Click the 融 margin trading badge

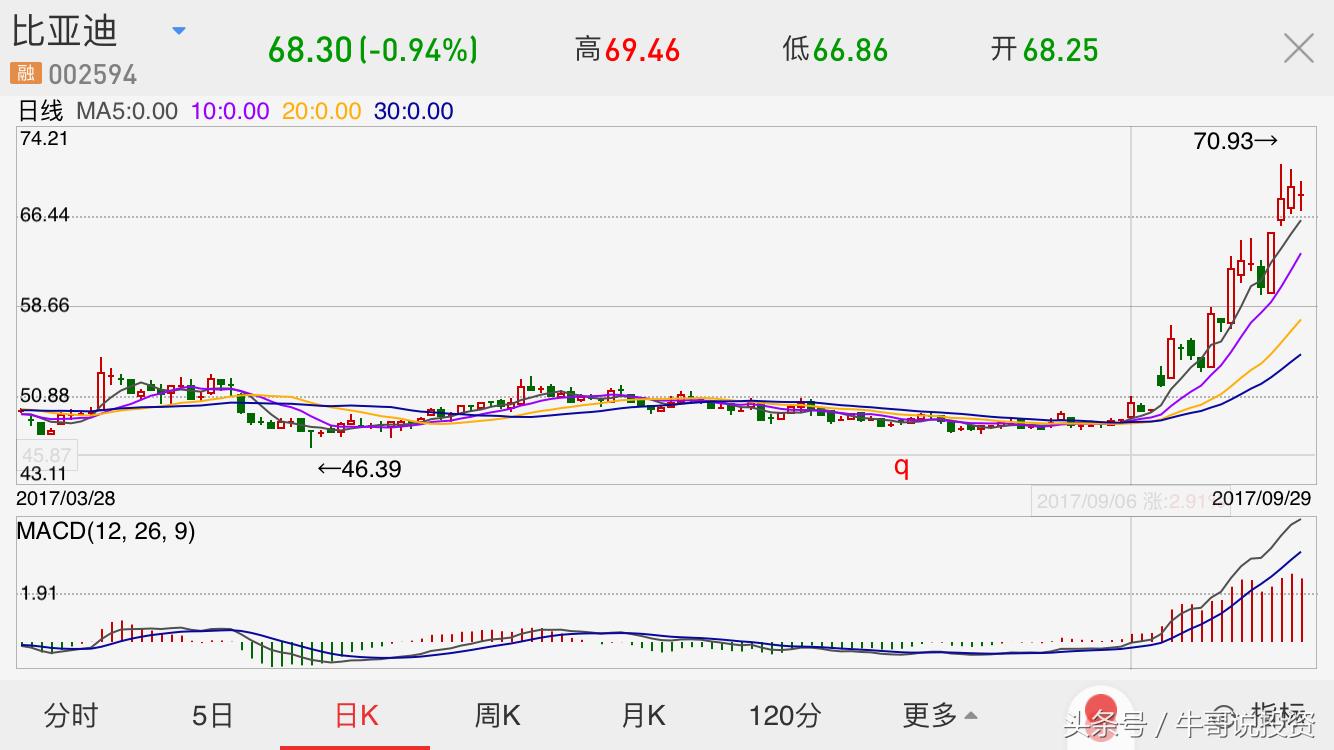coord(24,73)
